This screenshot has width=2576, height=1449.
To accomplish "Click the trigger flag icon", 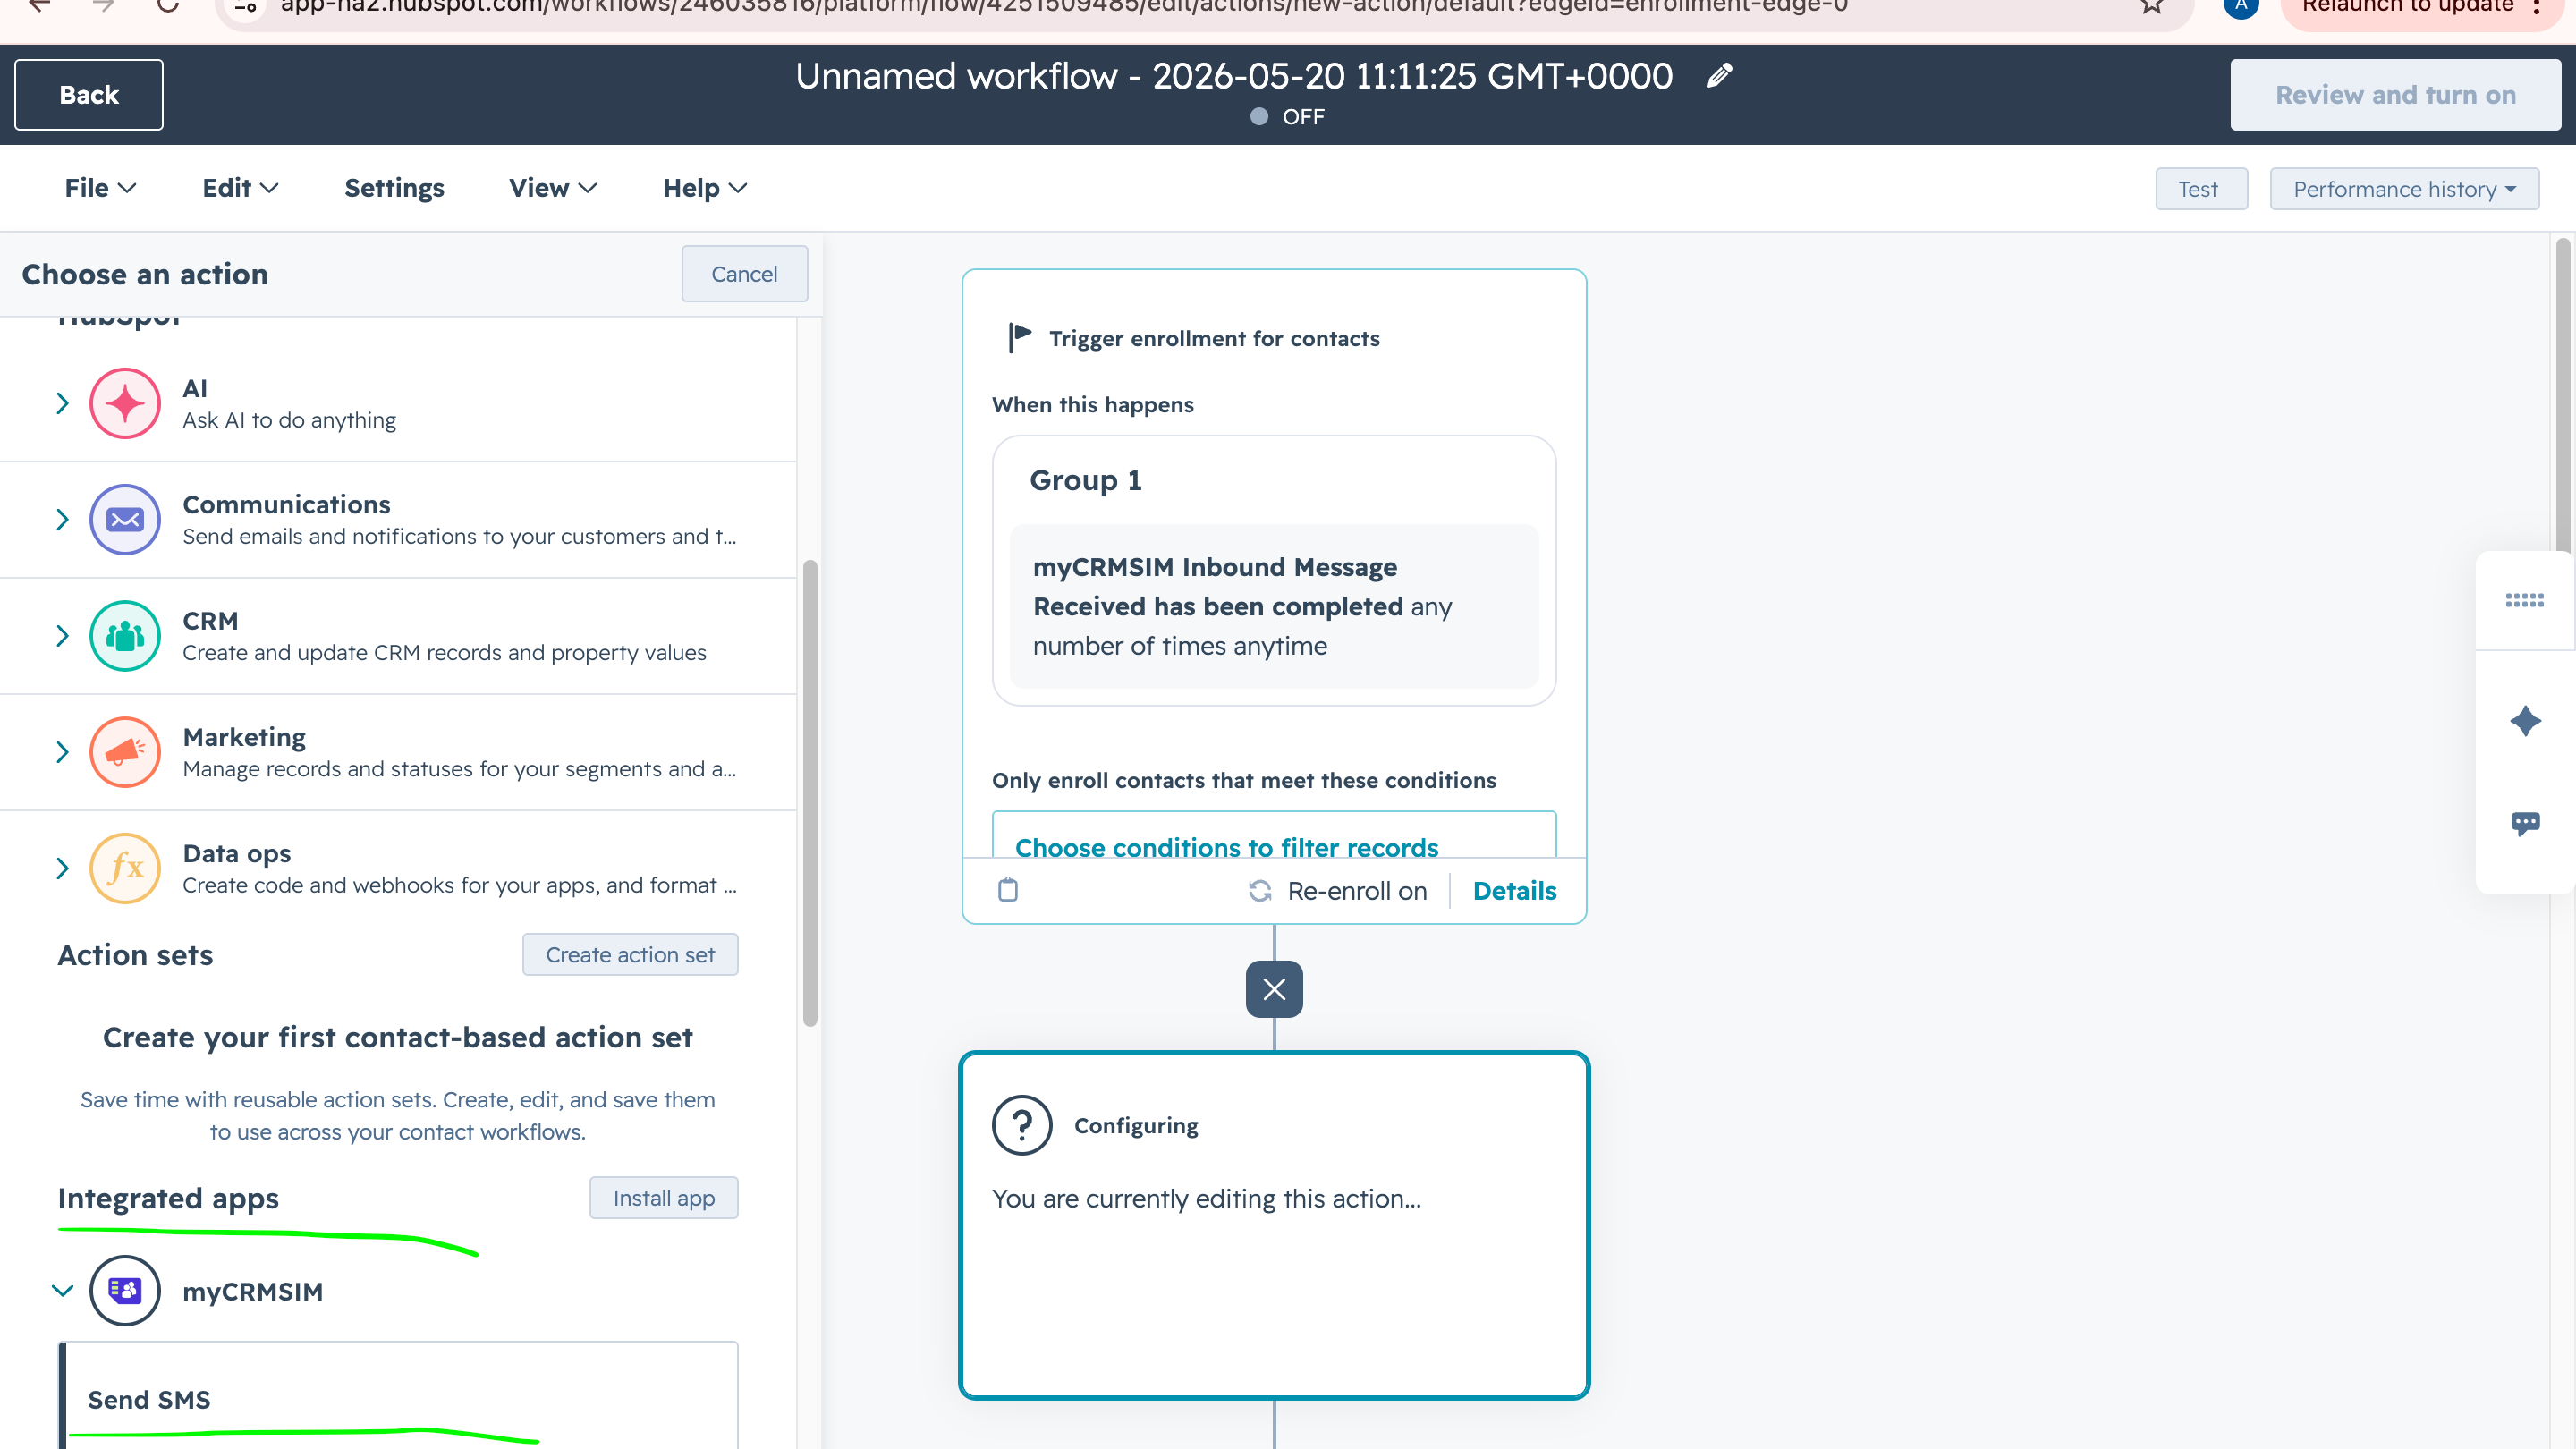I will (x=1019, y=338).
